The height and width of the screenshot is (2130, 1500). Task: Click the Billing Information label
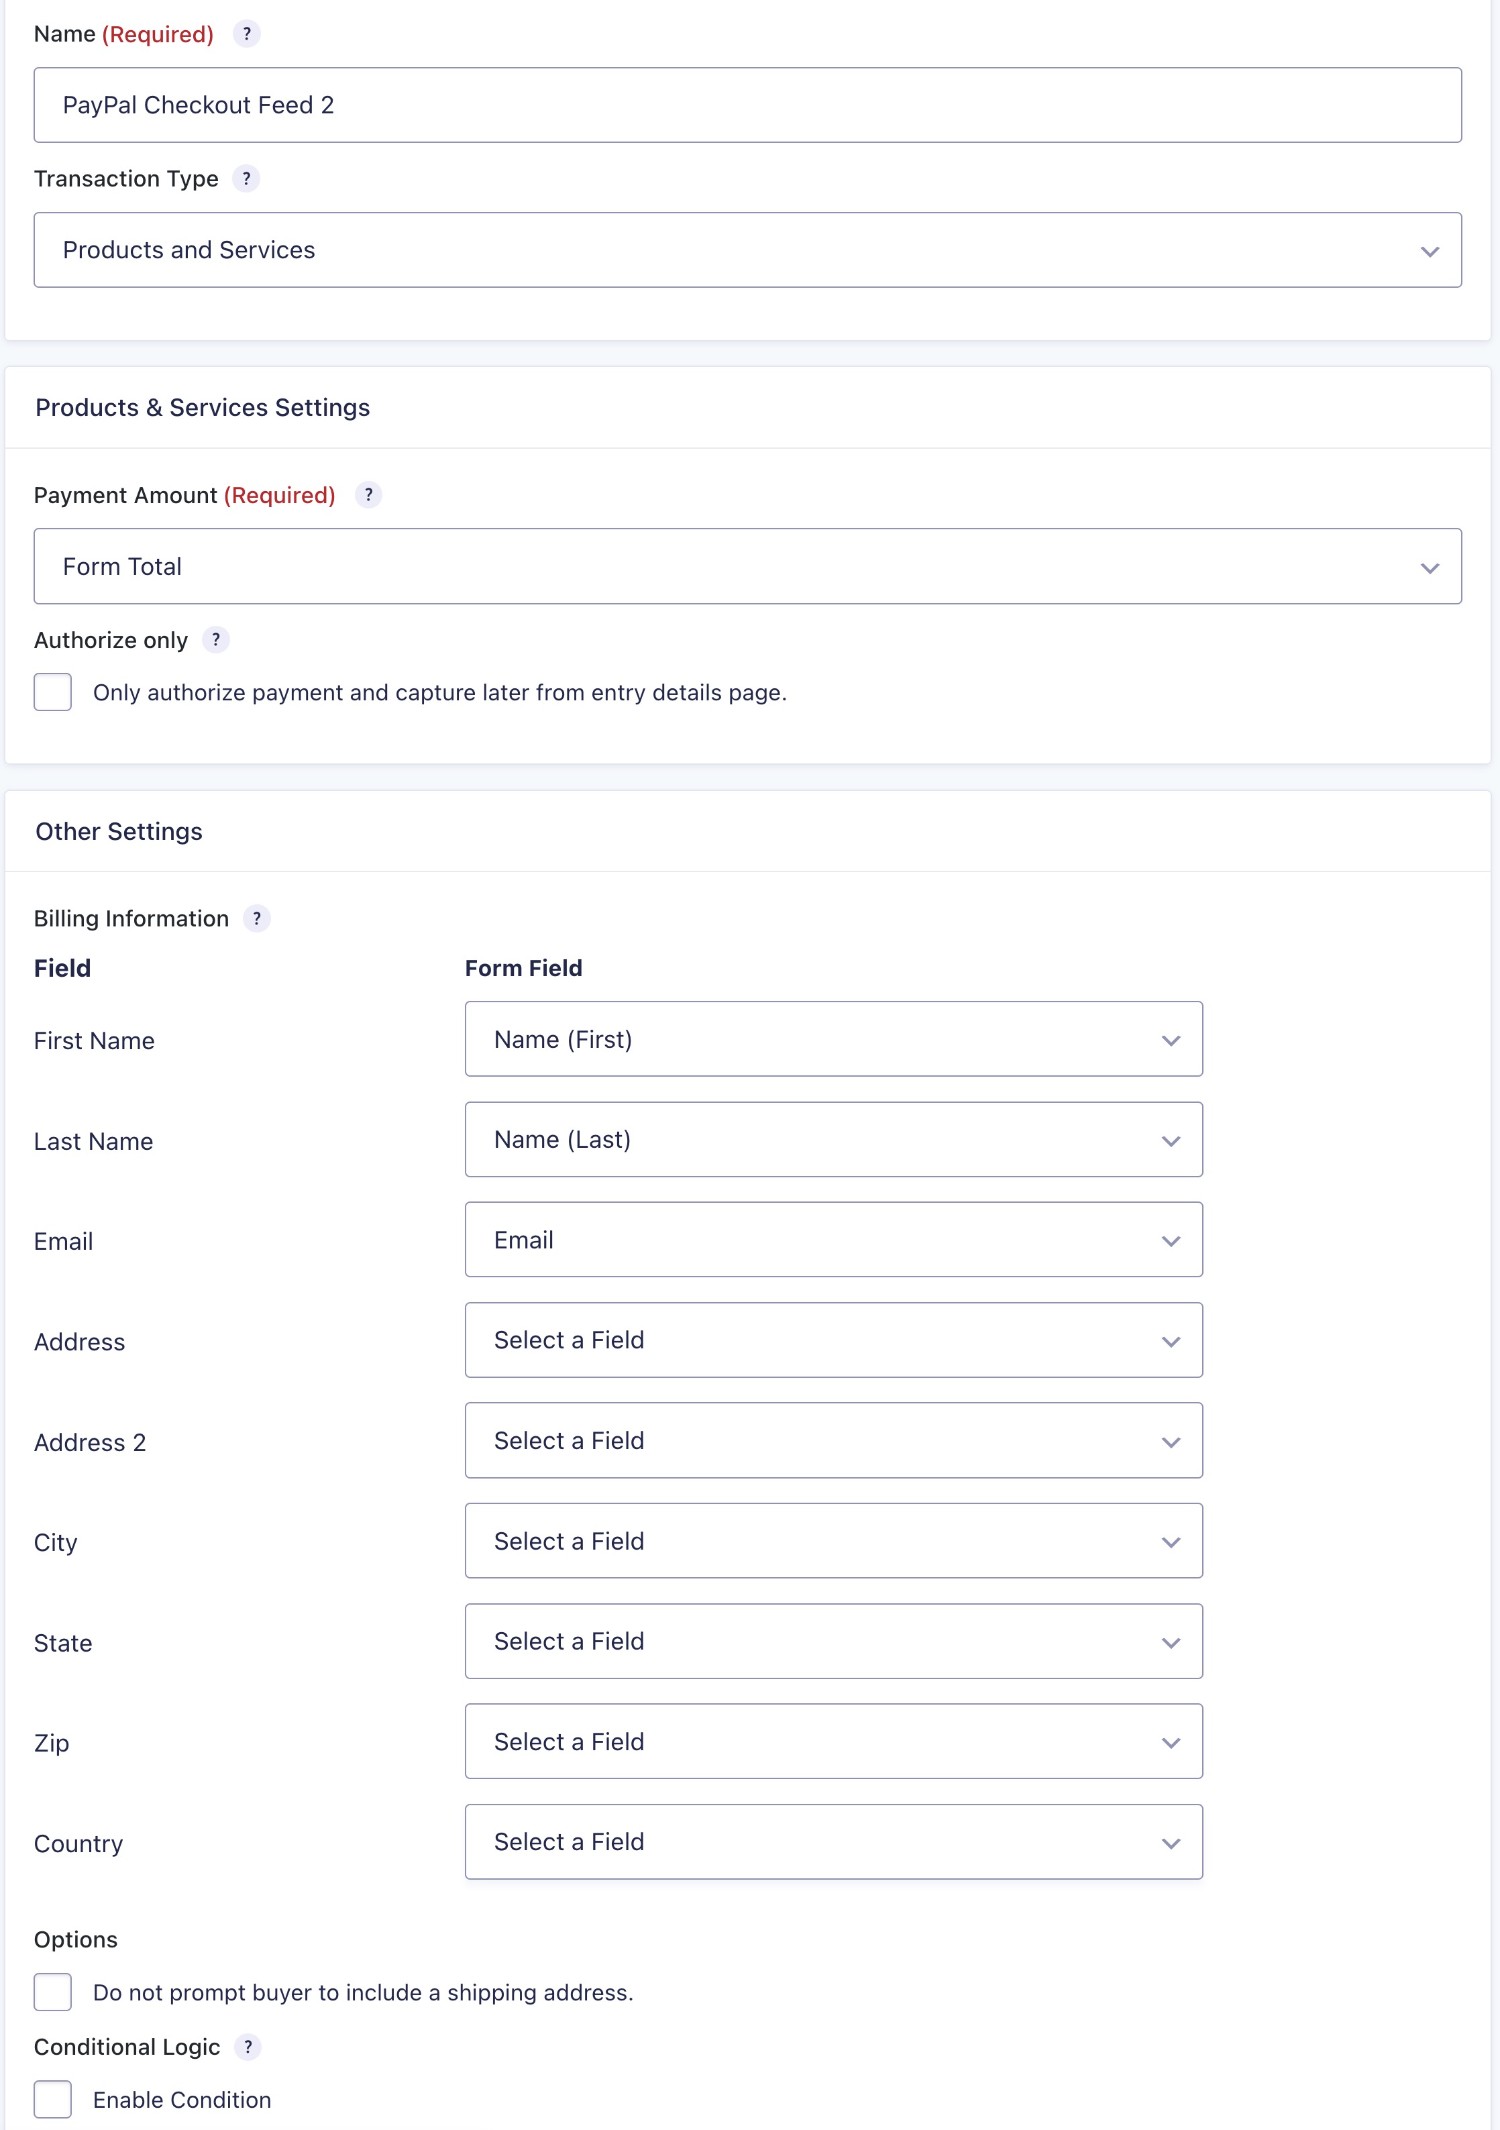click(131, 919)
